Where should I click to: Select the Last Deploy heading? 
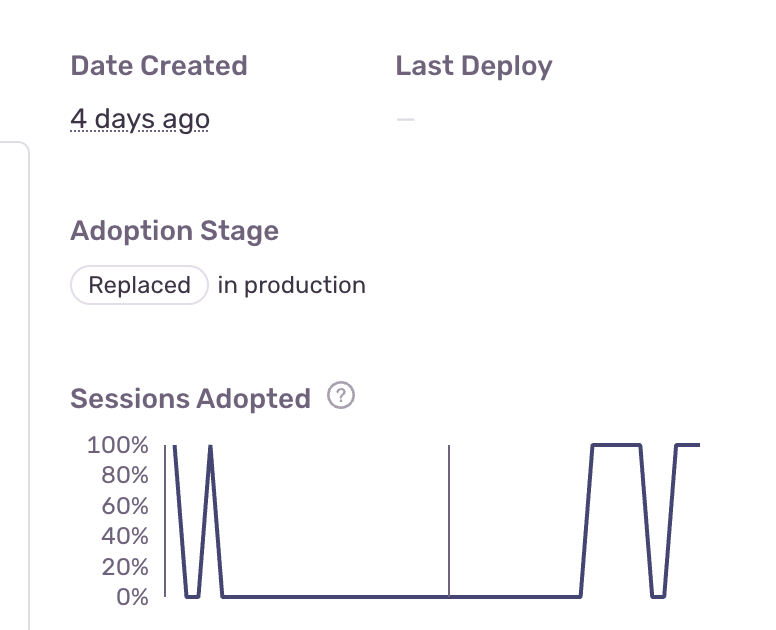point(474,66)
